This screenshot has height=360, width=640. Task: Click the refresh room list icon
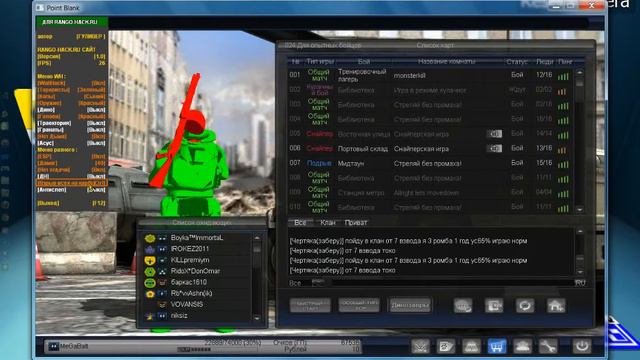coord(525,305)
